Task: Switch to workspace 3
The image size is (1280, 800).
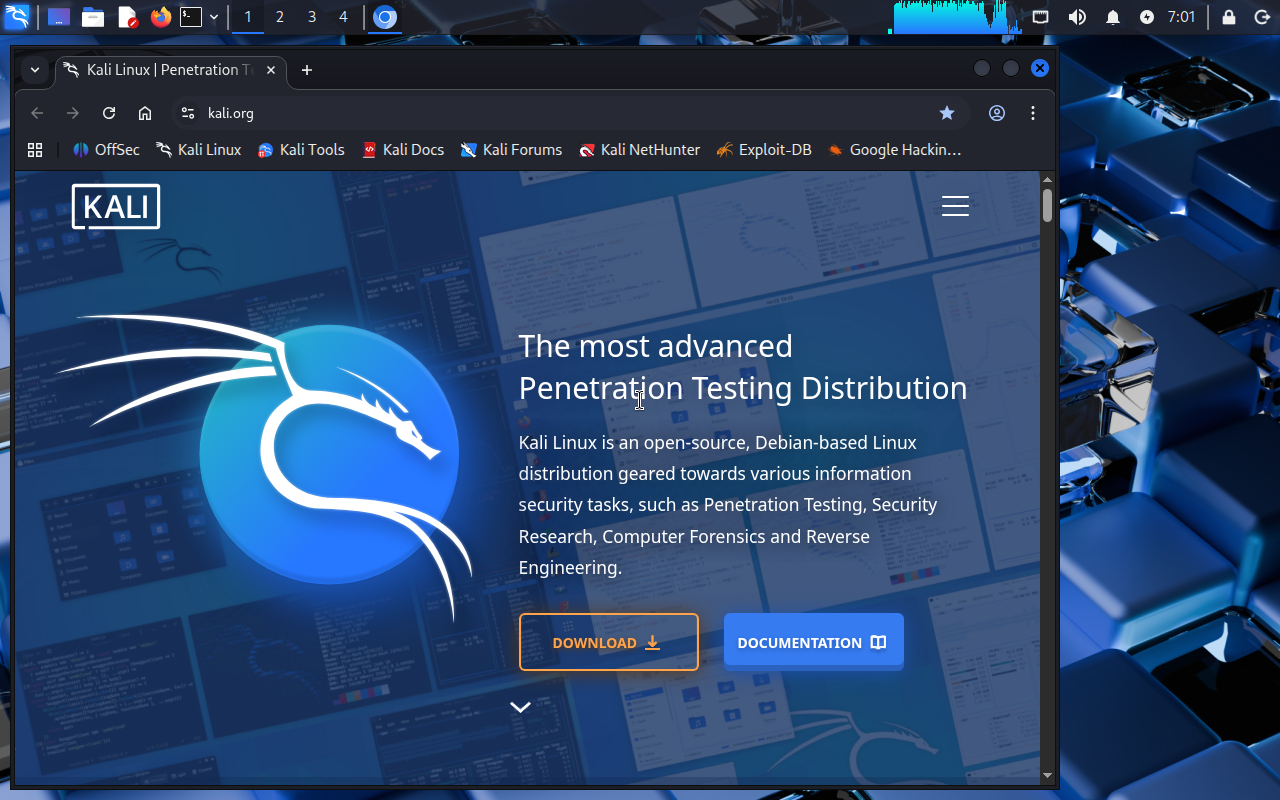Action: coord(312,17)
